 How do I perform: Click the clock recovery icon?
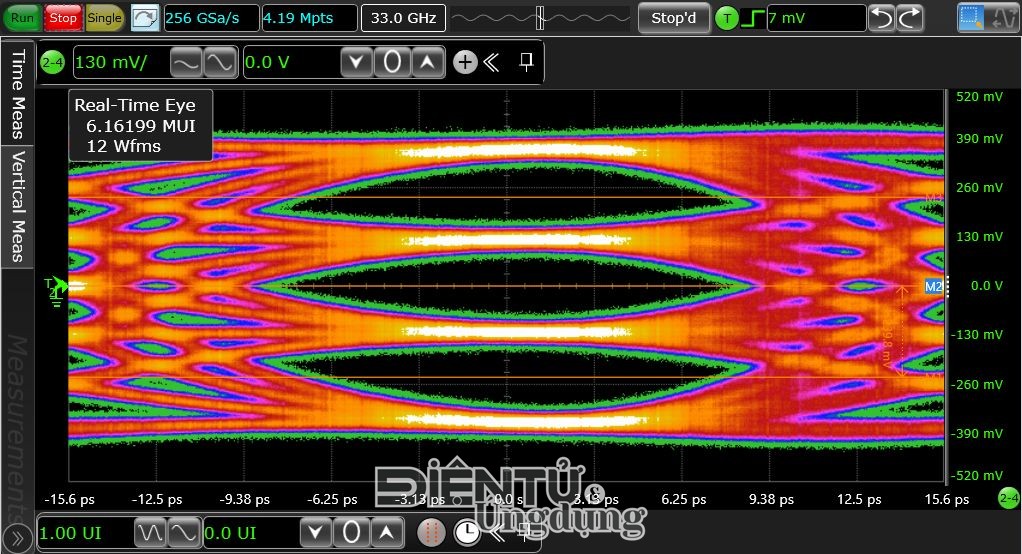(467, 533)
